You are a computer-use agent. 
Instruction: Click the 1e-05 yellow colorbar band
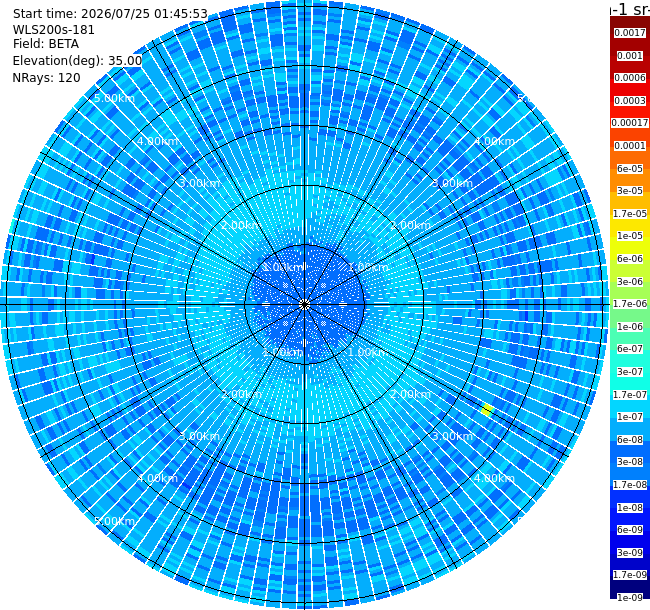point(630,236)
